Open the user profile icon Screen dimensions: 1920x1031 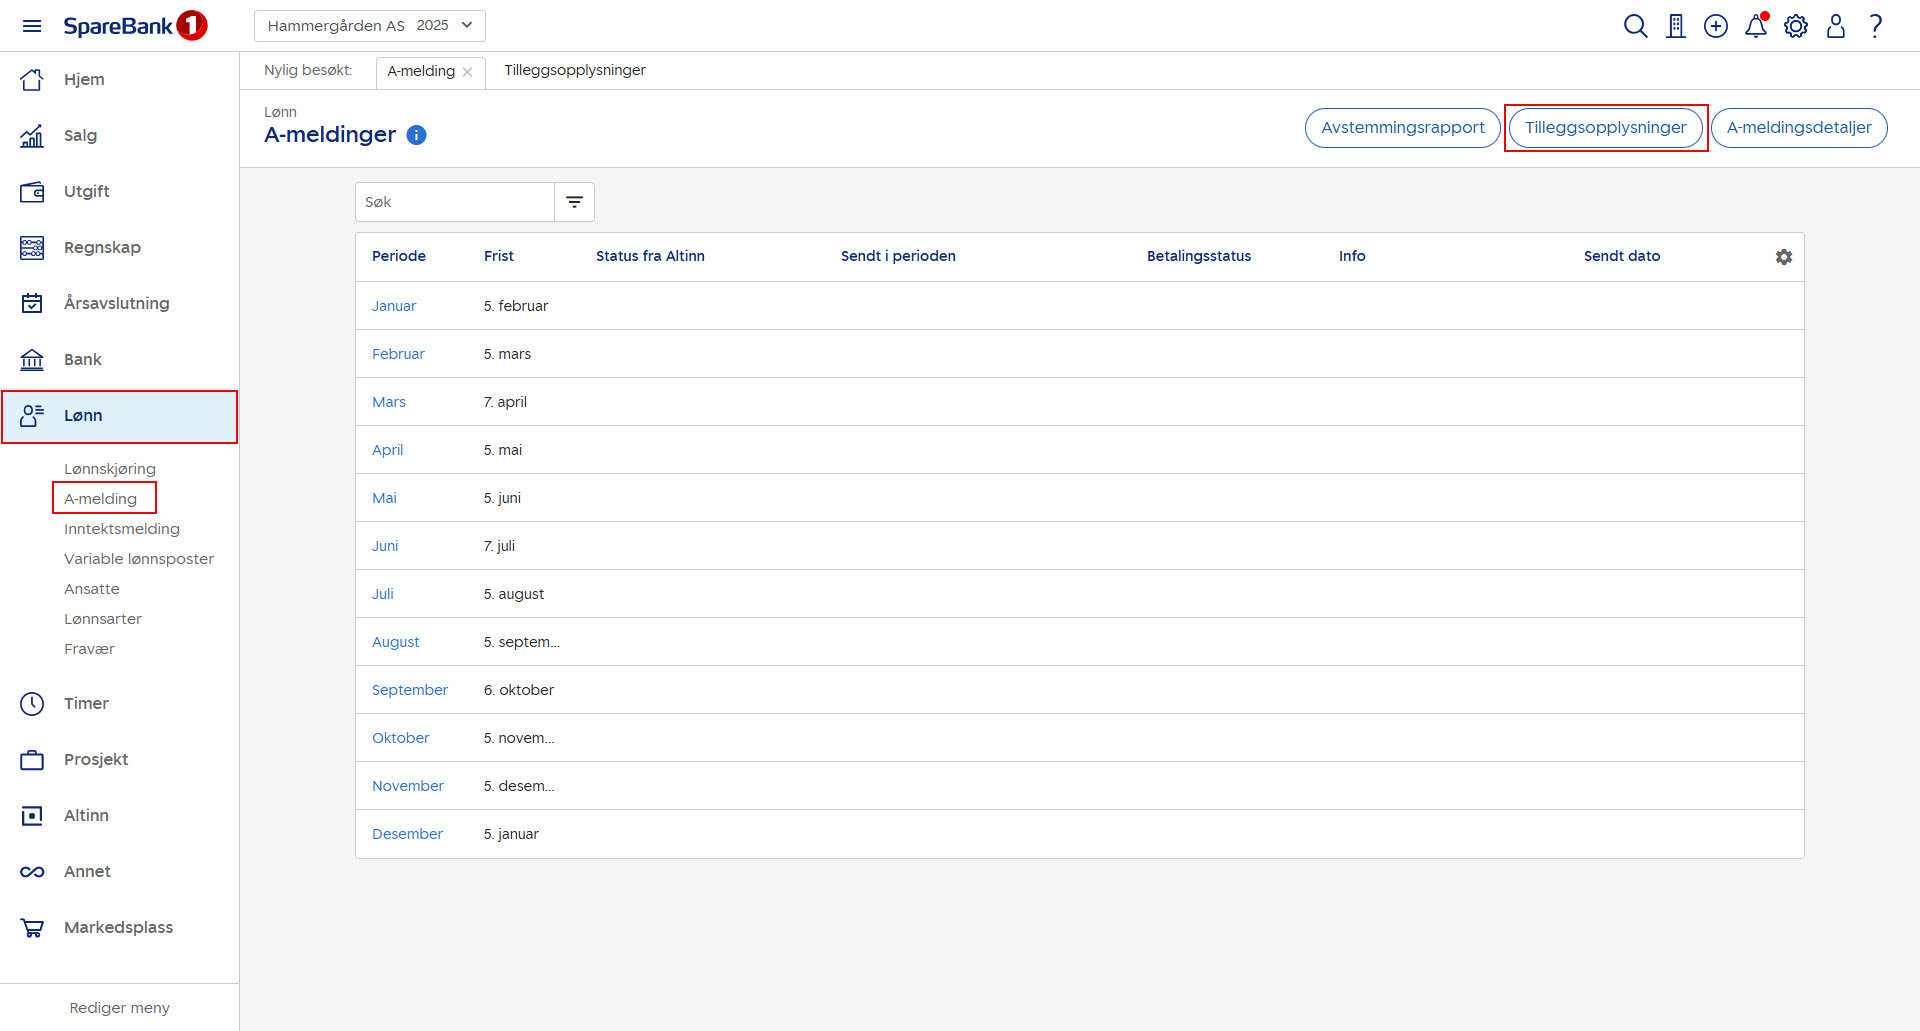pyautogui.click(x=1836, y=26)
